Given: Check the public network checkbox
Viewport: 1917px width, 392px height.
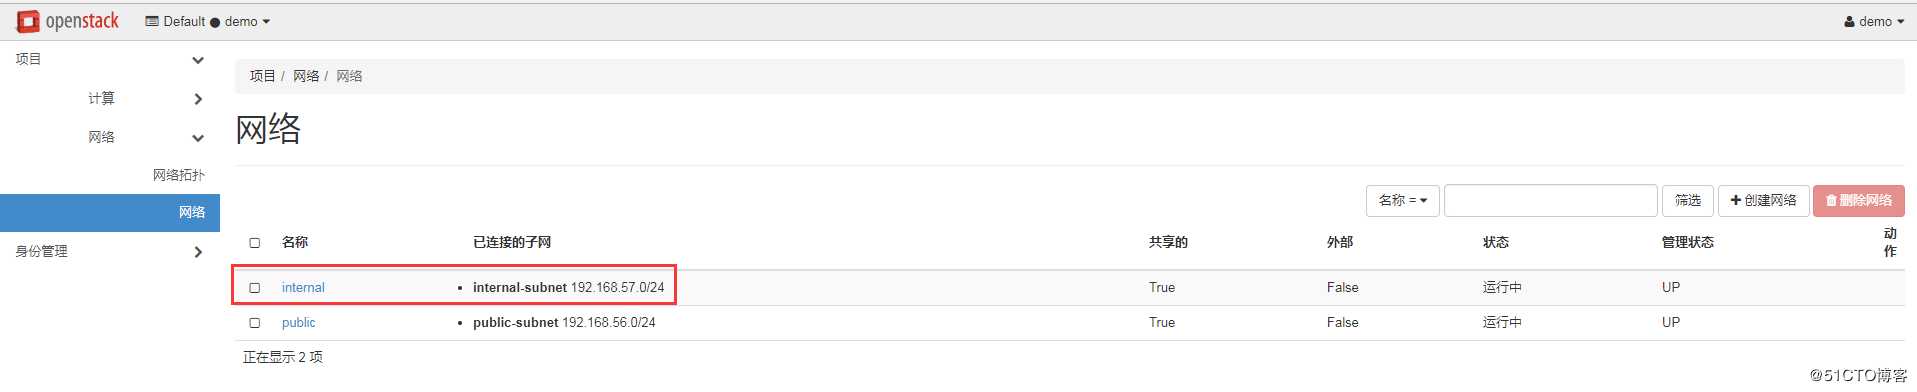Looking at the screenshot, I should (254, 322).
